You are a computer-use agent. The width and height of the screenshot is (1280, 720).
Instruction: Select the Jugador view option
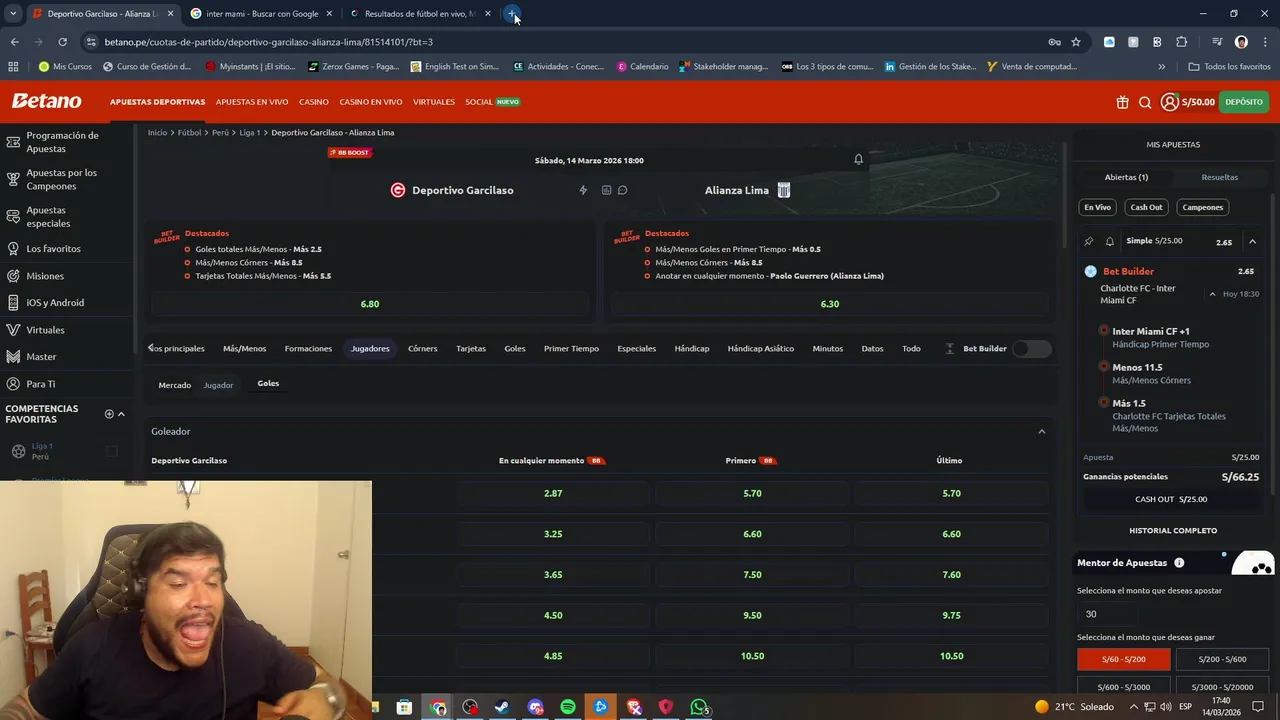(x=218, y=385)
